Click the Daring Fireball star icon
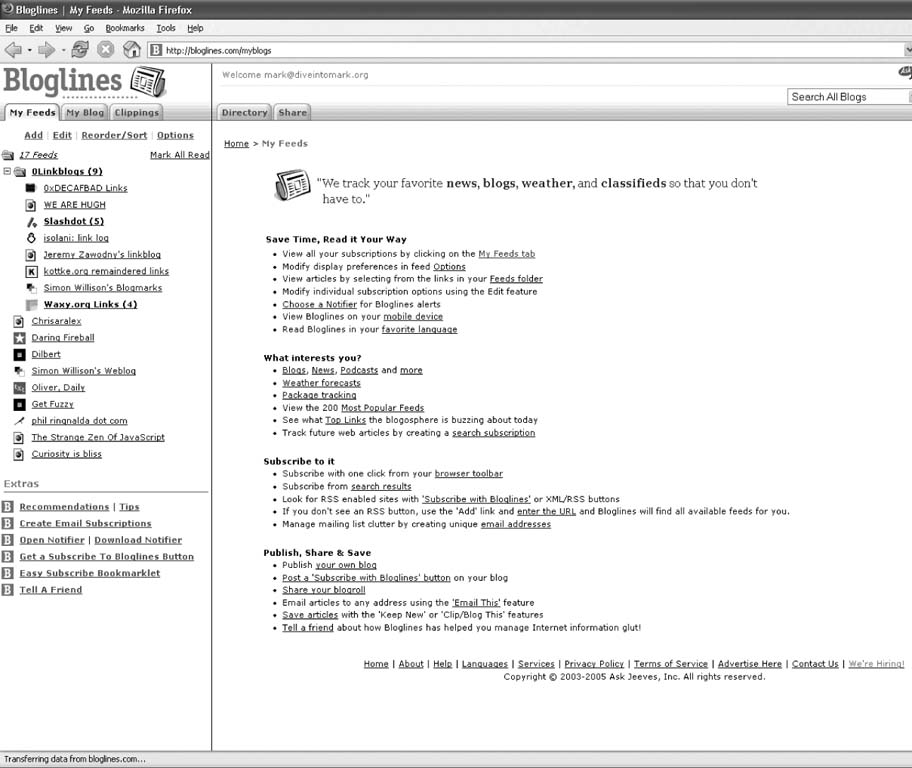The height and width of the screenshot is (768, 912). tap(19, 338)
